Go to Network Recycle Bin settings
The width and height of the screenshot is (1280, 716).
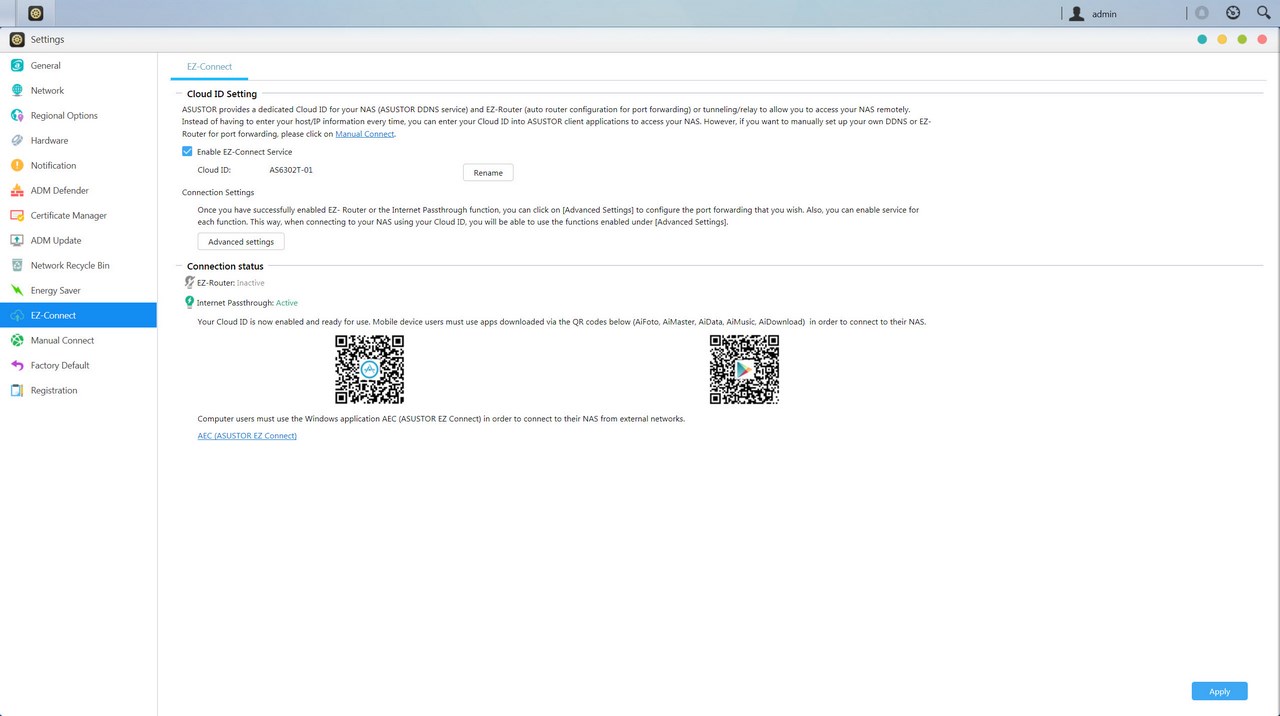point(78,266)
